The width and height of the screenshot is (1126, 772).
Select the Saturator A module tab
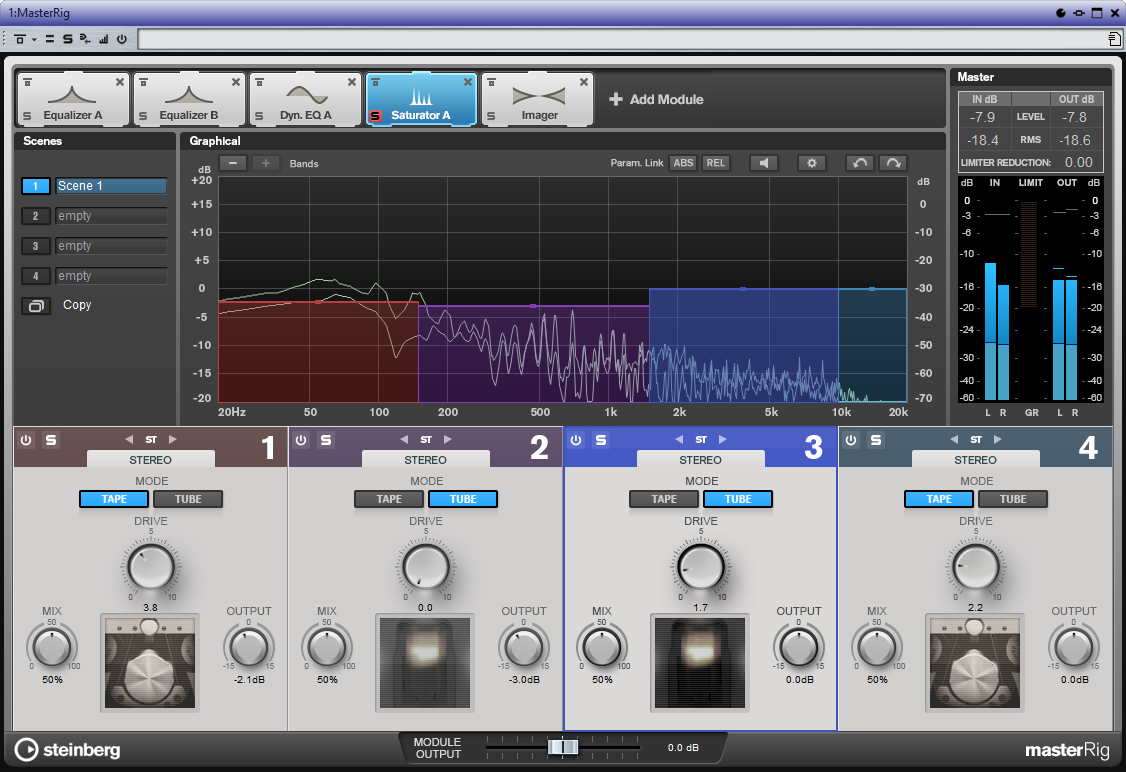tap(421, 100)
